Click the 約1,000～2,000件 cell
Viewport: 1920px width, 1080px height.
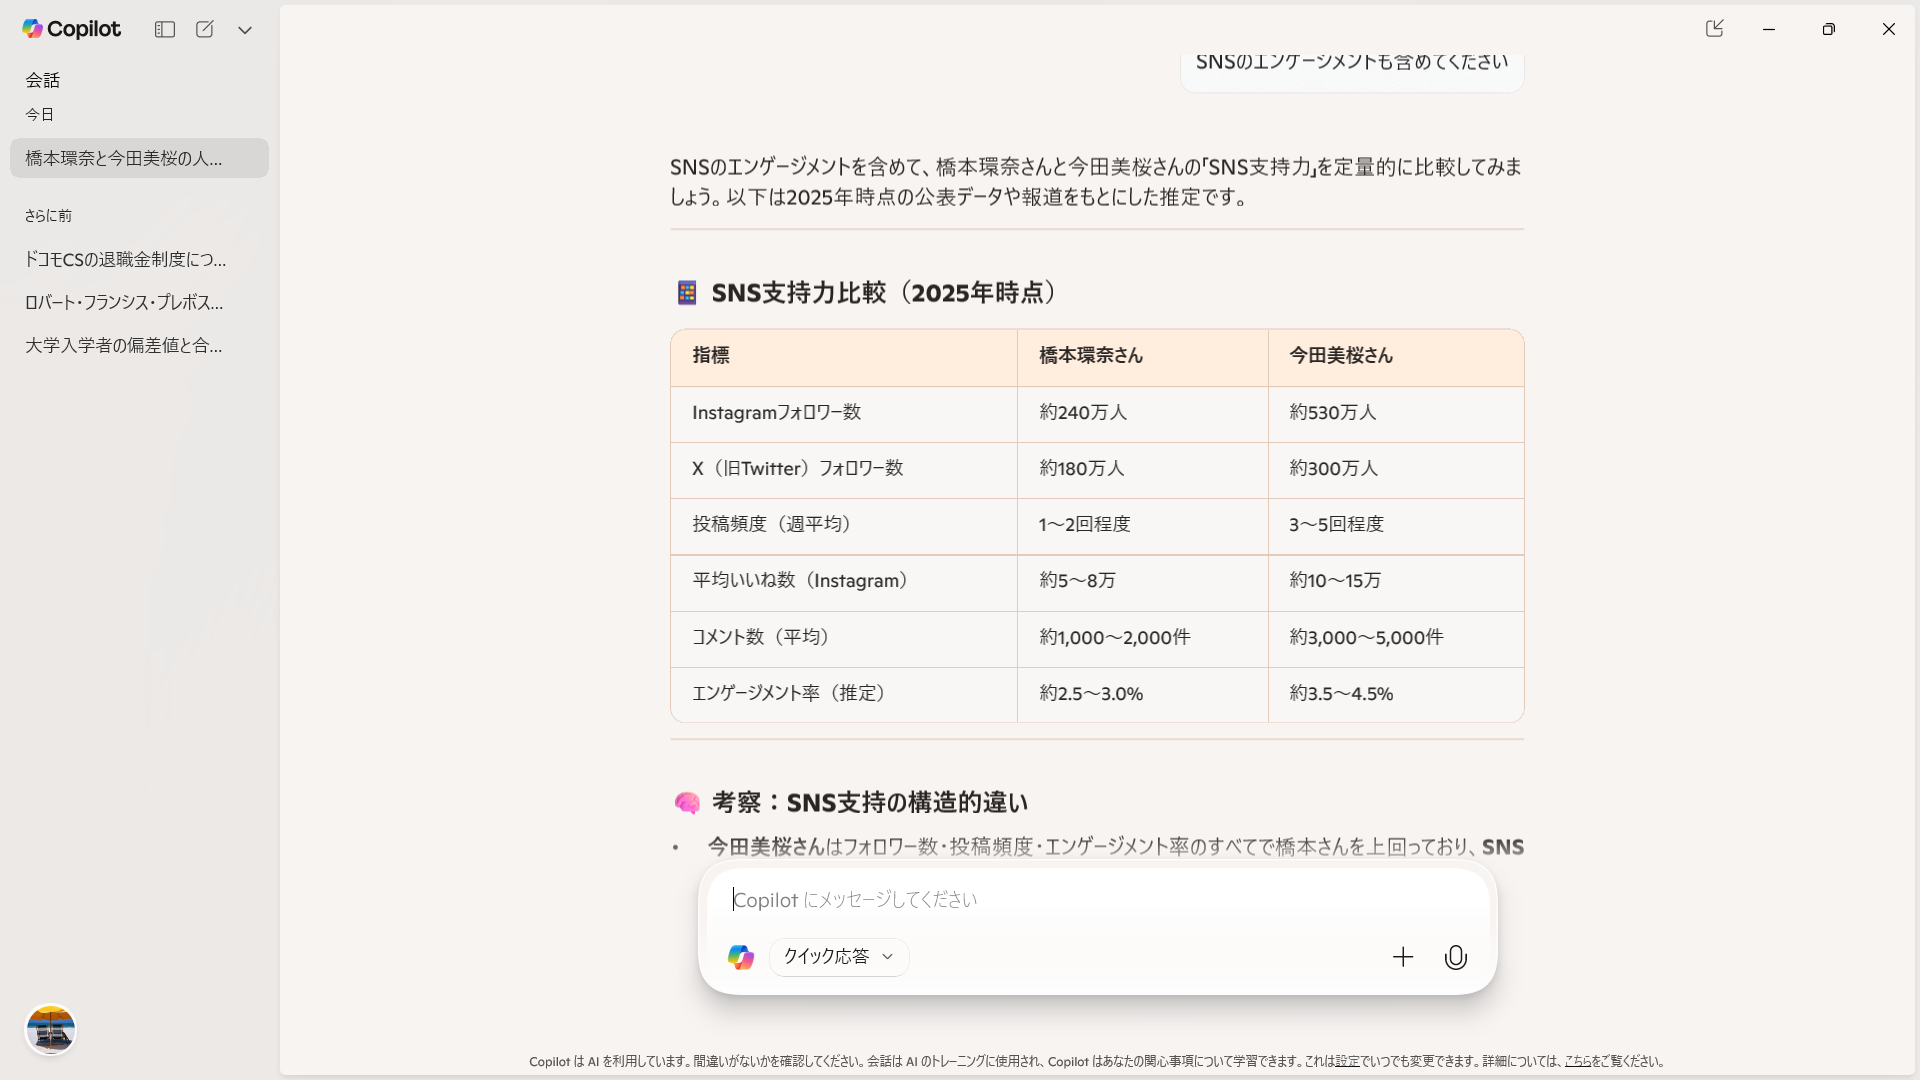coord(1115,637)
